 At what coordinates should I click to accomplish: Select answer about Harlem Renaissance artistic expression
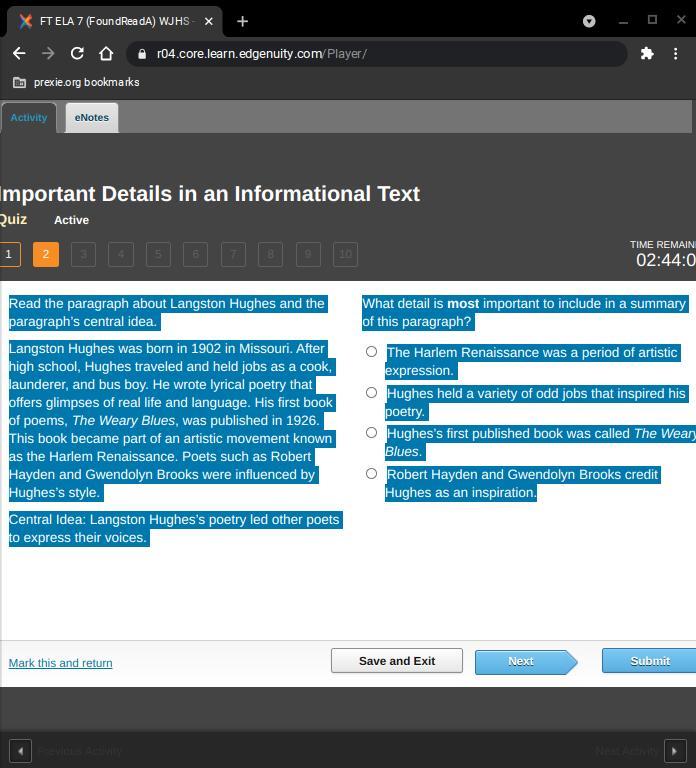click(371, 352)
